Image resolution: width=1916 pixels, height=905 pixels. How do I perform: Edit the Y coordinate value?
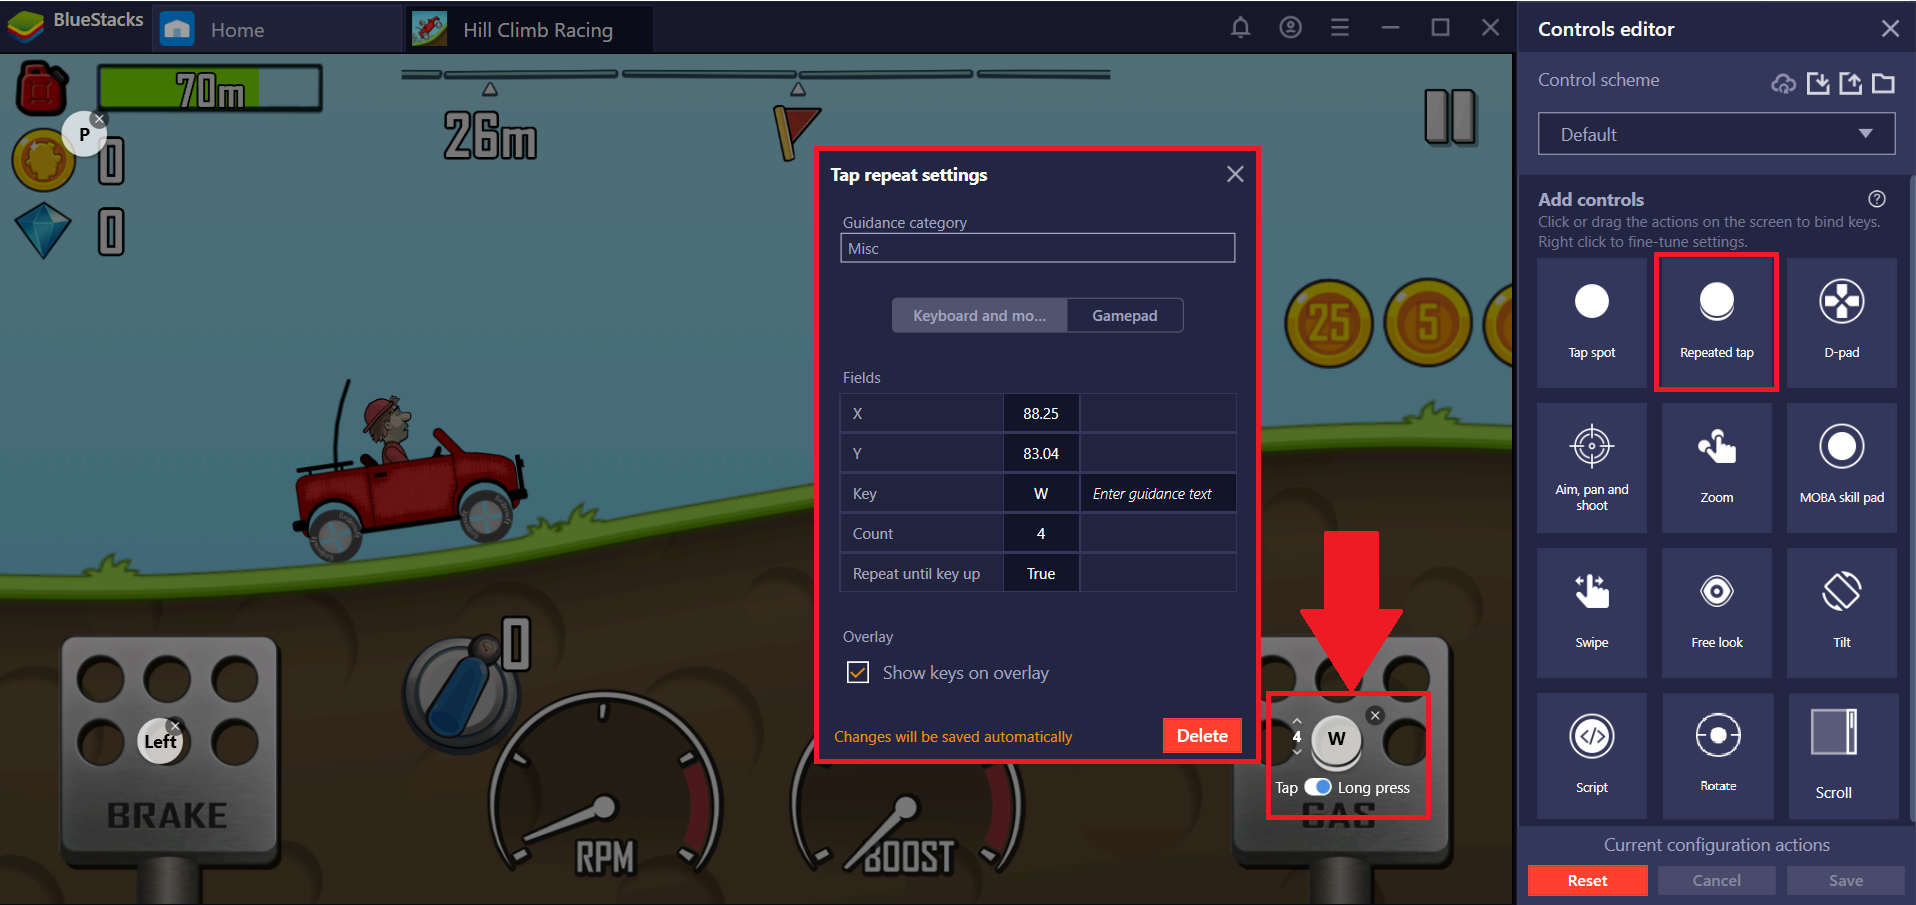pos(1041,453)
